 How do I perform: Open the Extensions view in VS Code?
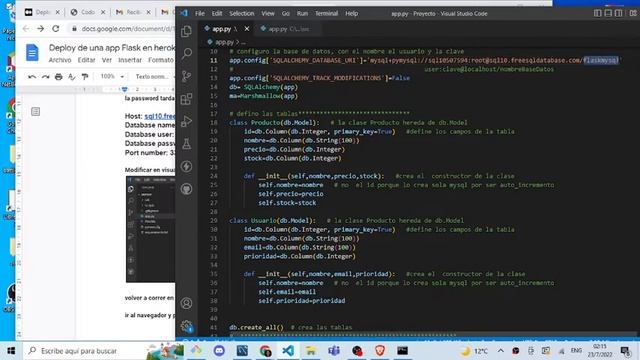coord(187,99)
